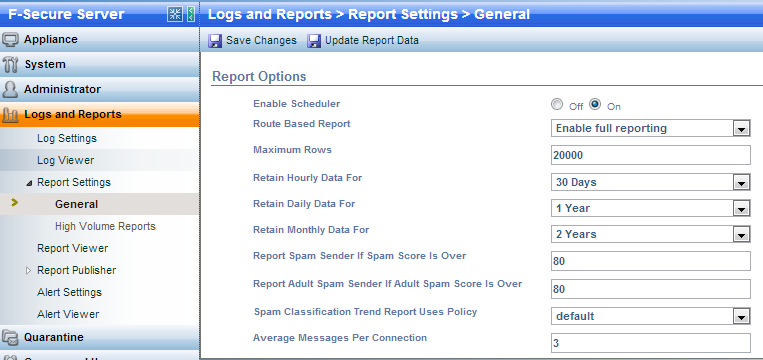
Task: Open Alert Settings in sidebar
Action: click(70, 292)
